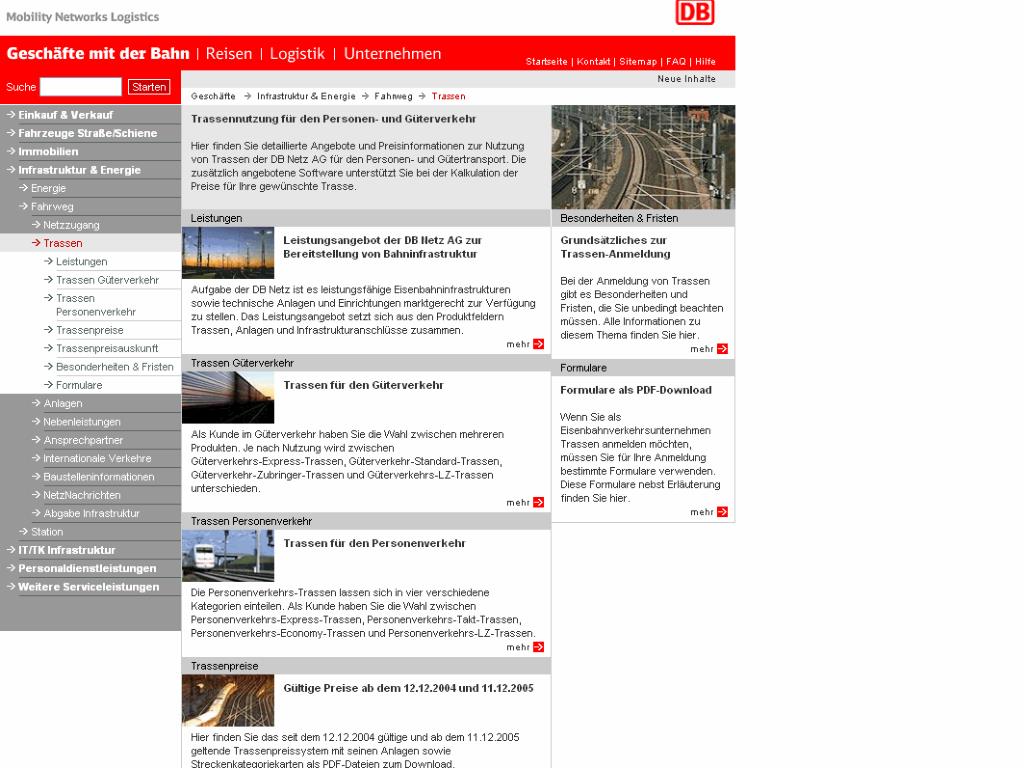This screenshot has width=1024, height=768.
Task: Expand Fahrzeuge Straße/Schiene sidebar item
Action: pos(90,133)
